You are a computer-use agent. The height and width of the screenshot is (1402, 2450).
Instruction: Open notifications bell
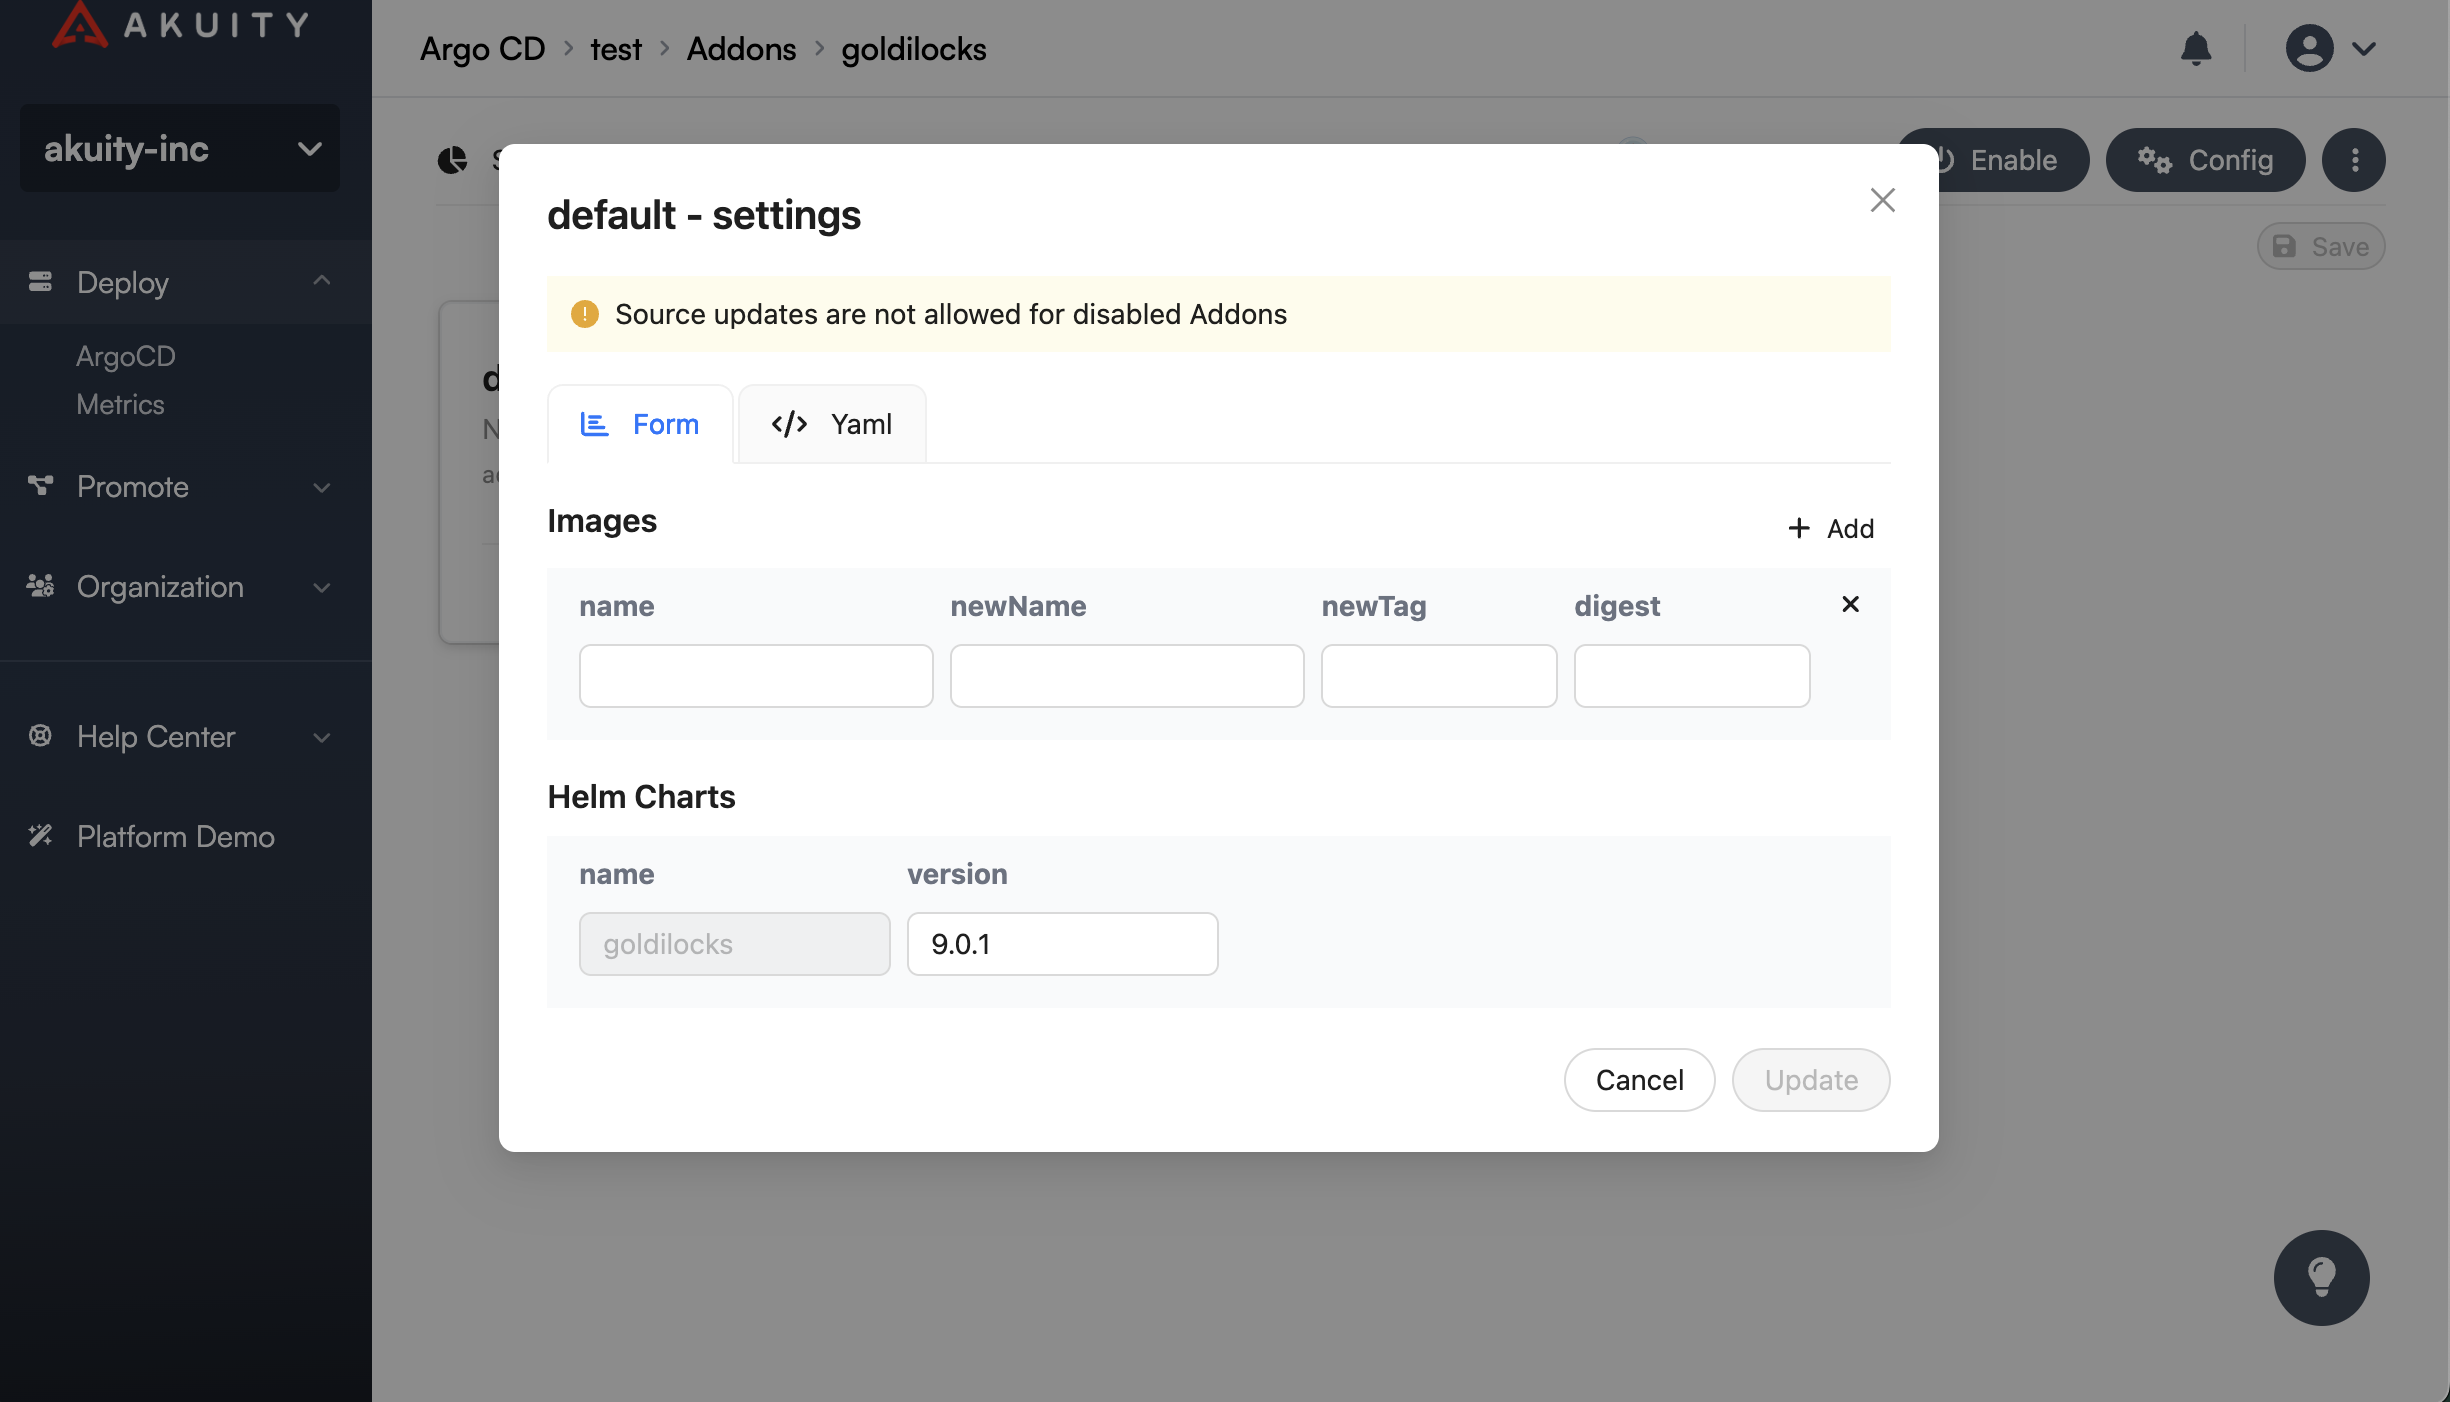click(x=2196, y=48)
